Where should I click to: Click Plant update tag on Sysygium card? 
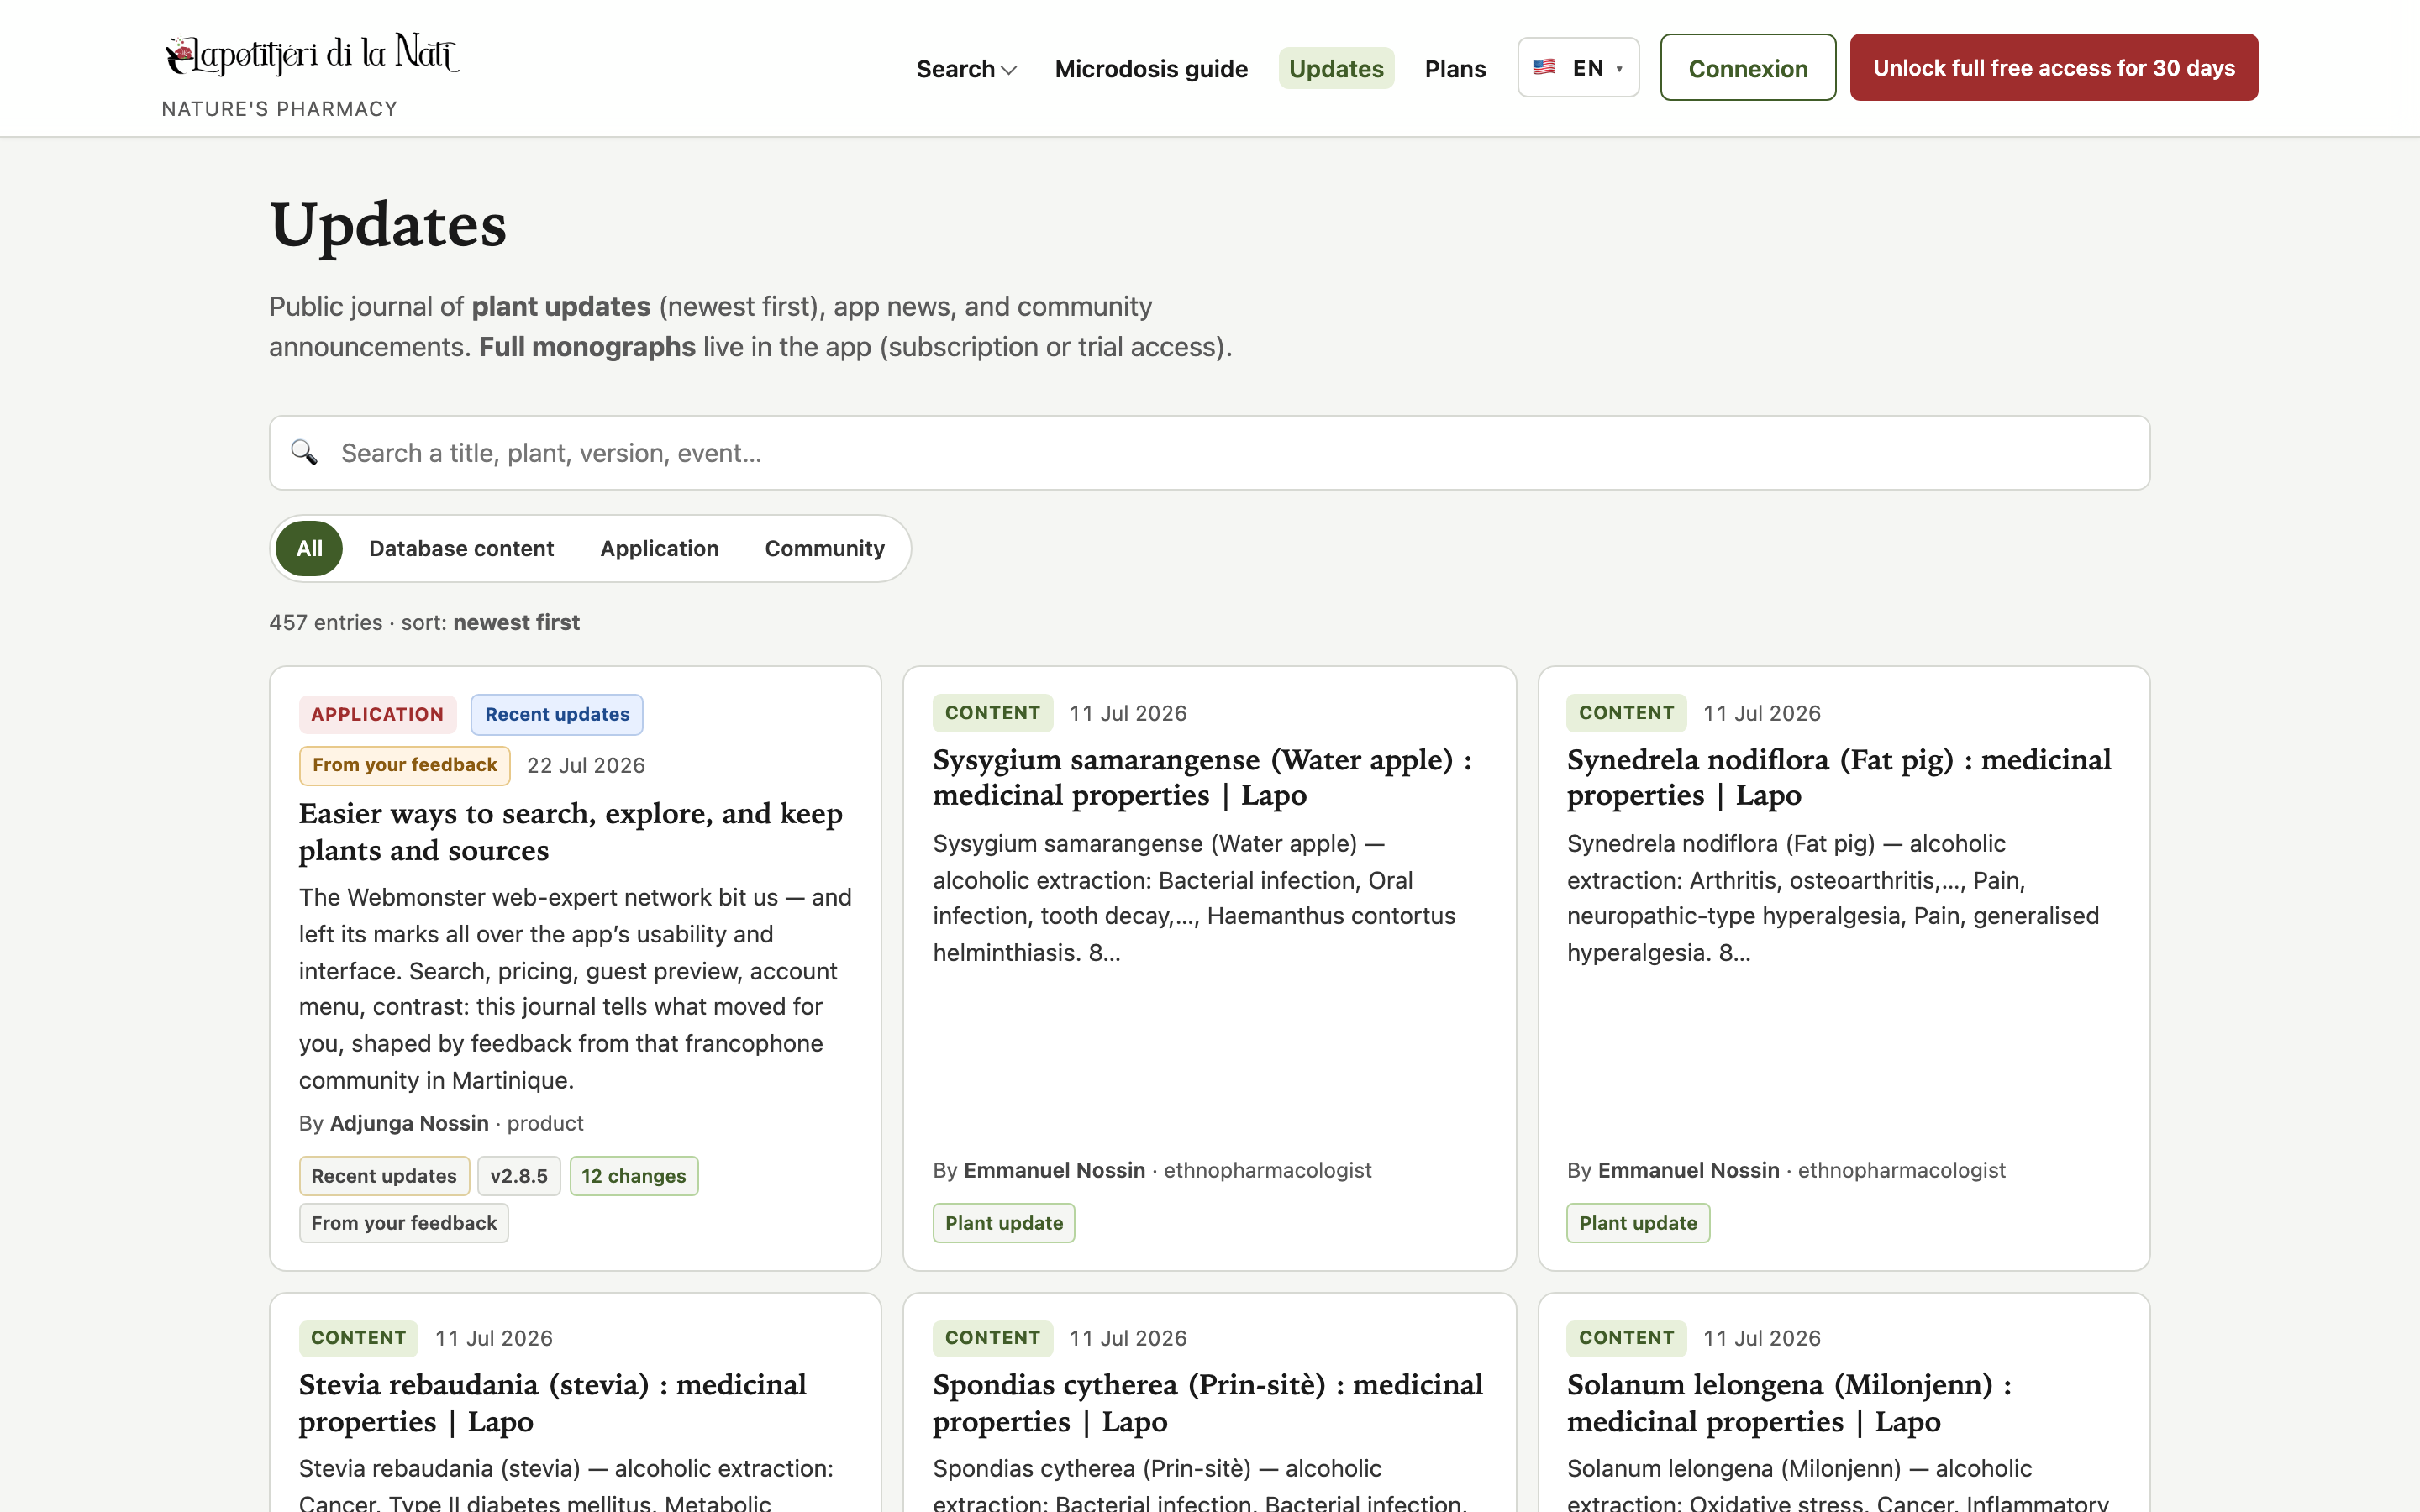point(1004,1223)
